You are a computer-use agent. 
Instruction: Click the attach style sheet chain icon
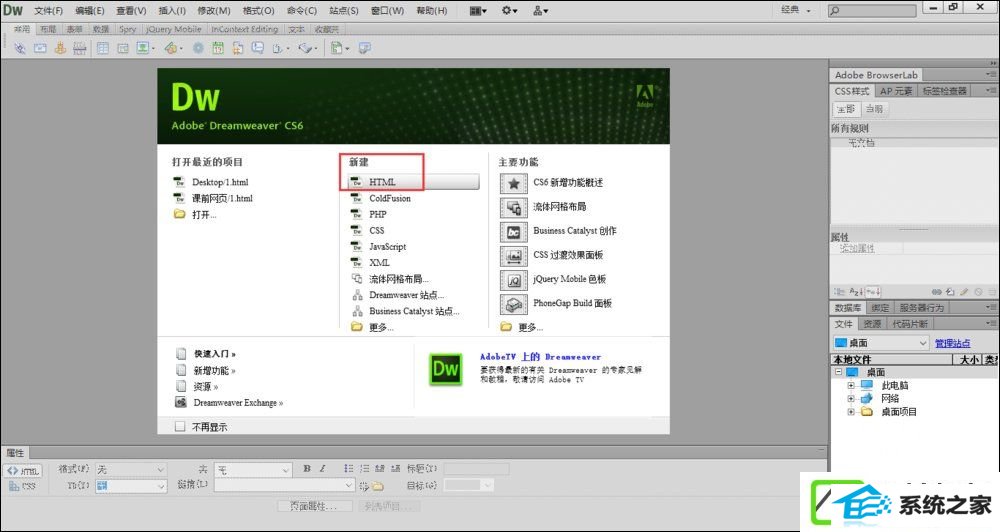tap(936, 292)
